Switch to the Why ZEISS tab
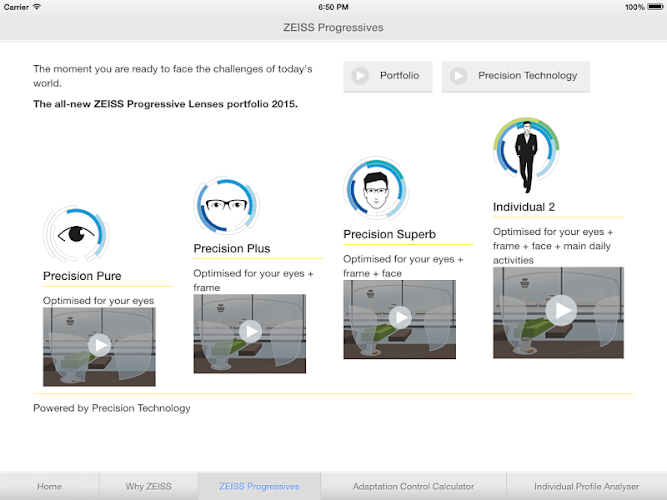 (148, 486)
